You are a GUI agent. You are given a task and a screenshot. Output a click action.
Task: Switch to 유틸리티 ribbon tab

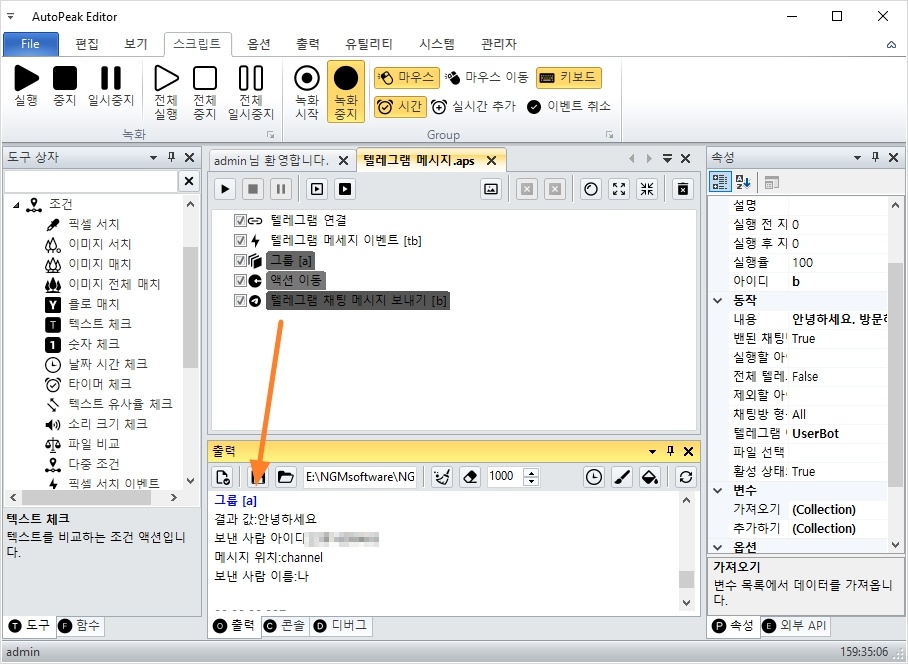[369, 44]
